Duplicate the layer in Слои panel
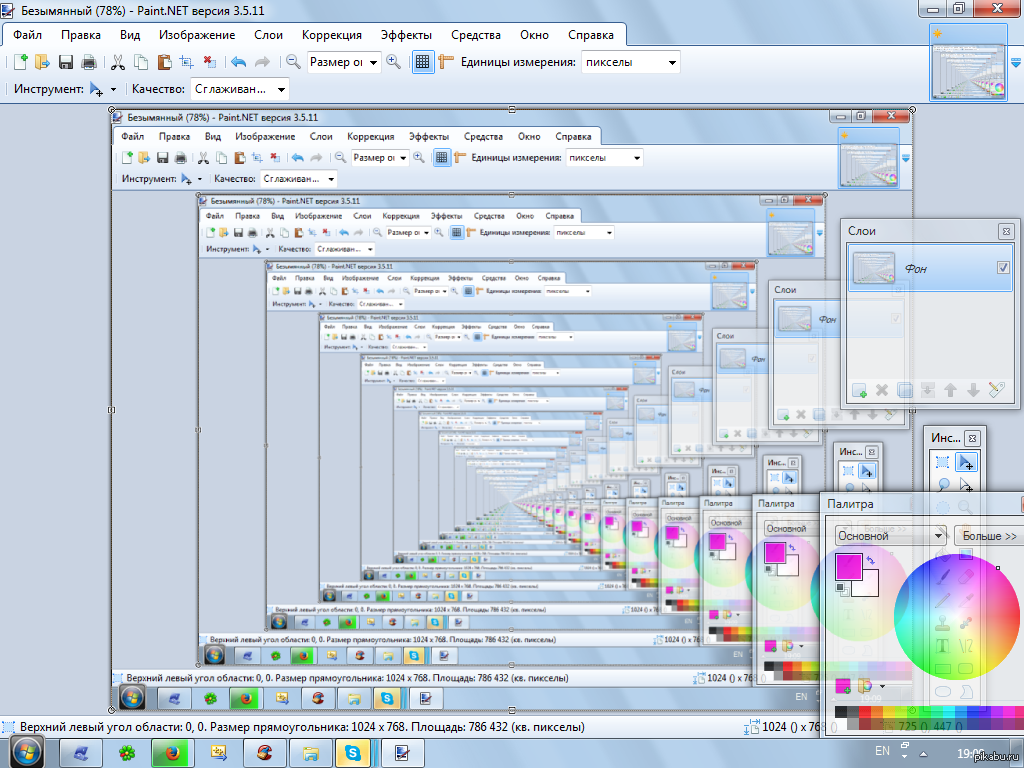The width and height of the screenshot is (1024, 768). coord(904,391)
